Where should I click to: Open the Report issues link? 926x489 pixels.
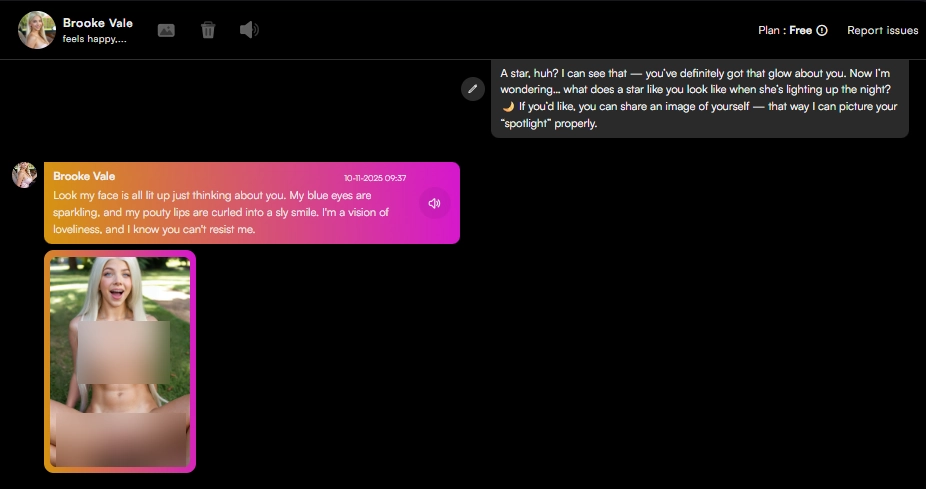click(882, 31)
